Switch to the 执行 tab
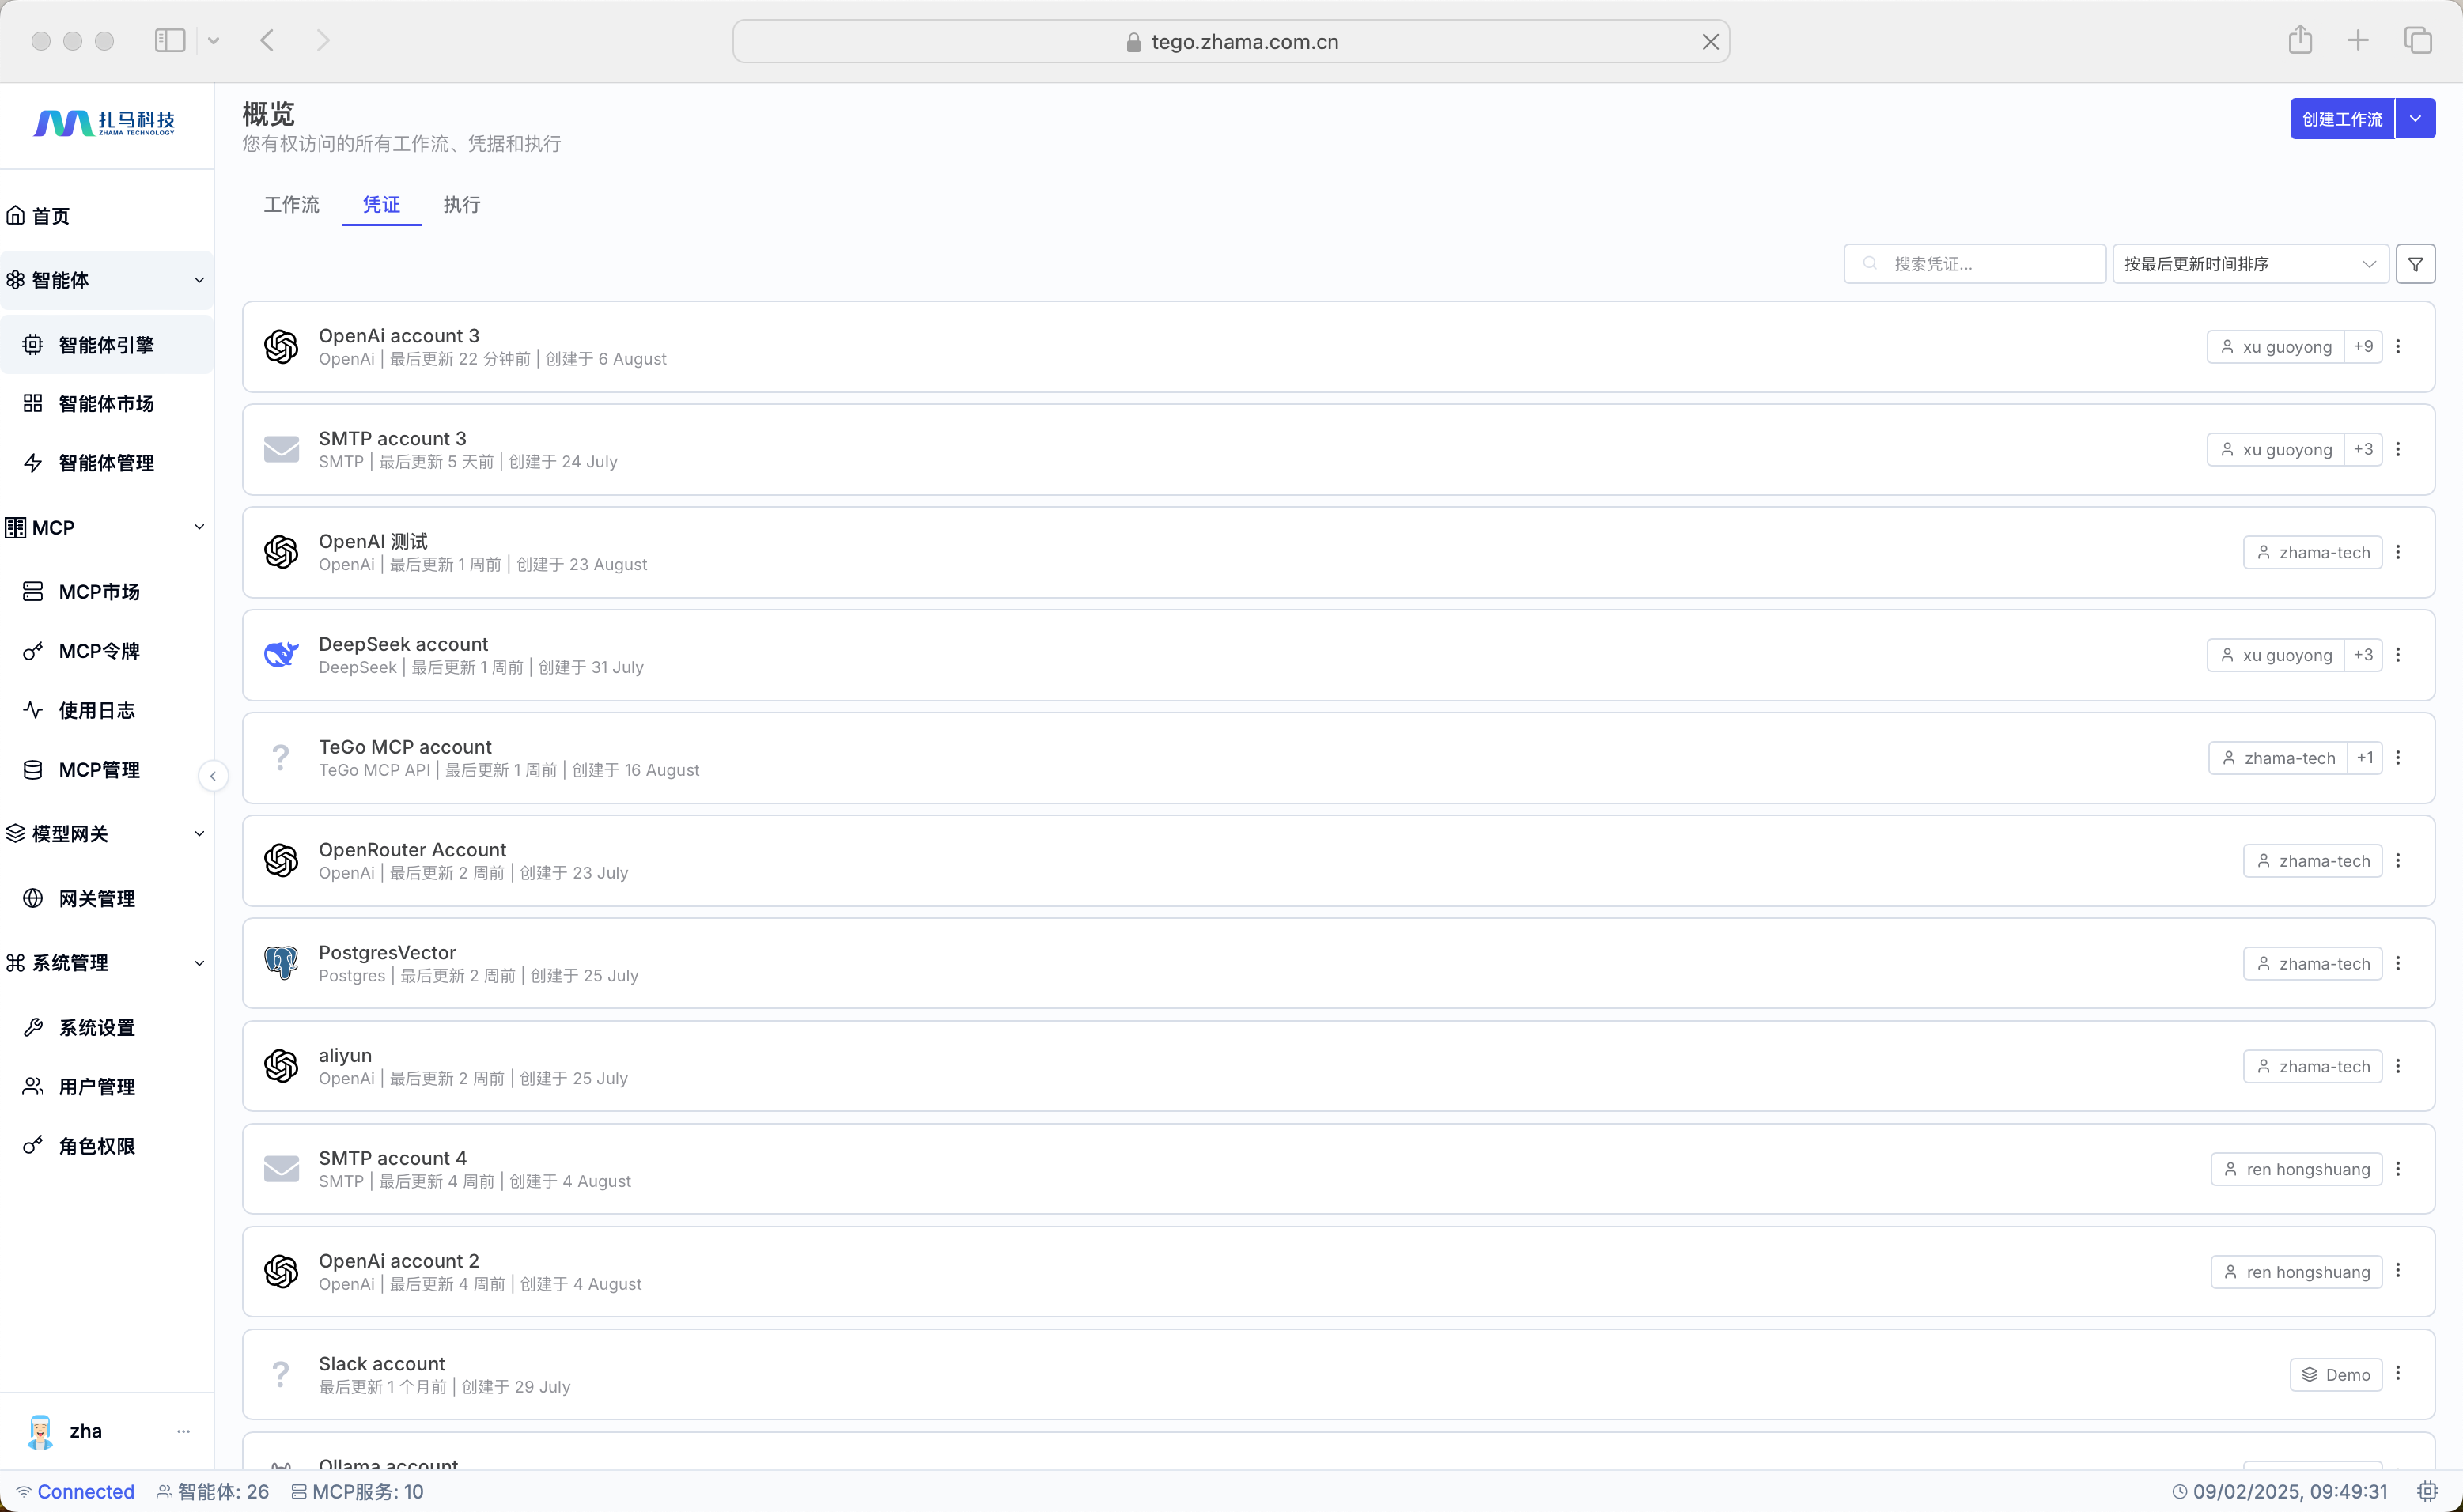This screenshot has height=1512, width=2463. pos(461,204)
